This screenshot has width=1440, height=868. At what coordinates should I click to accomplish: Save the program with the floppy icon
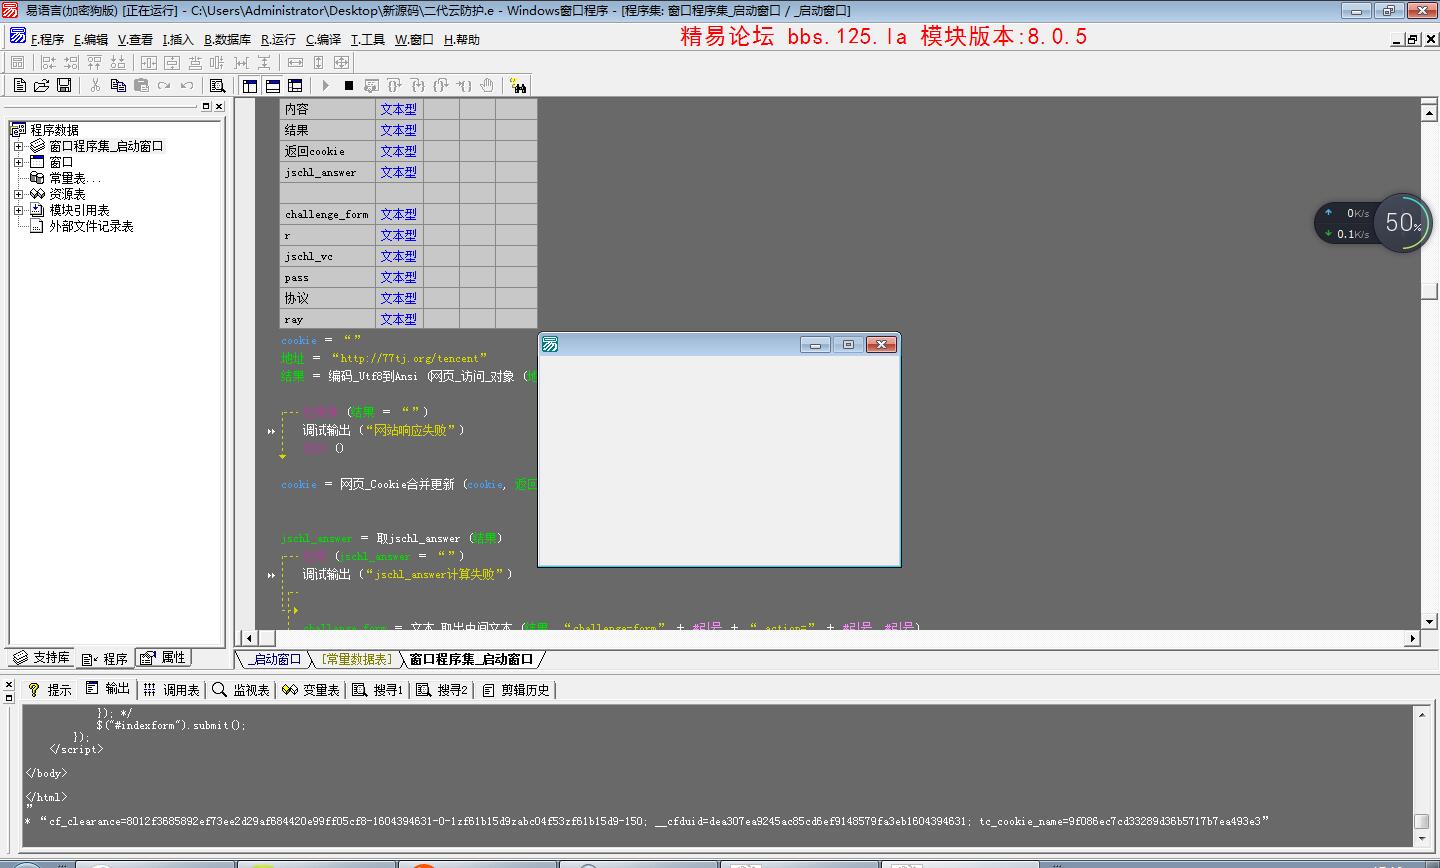pyautogui.click(x=64, y=86)
